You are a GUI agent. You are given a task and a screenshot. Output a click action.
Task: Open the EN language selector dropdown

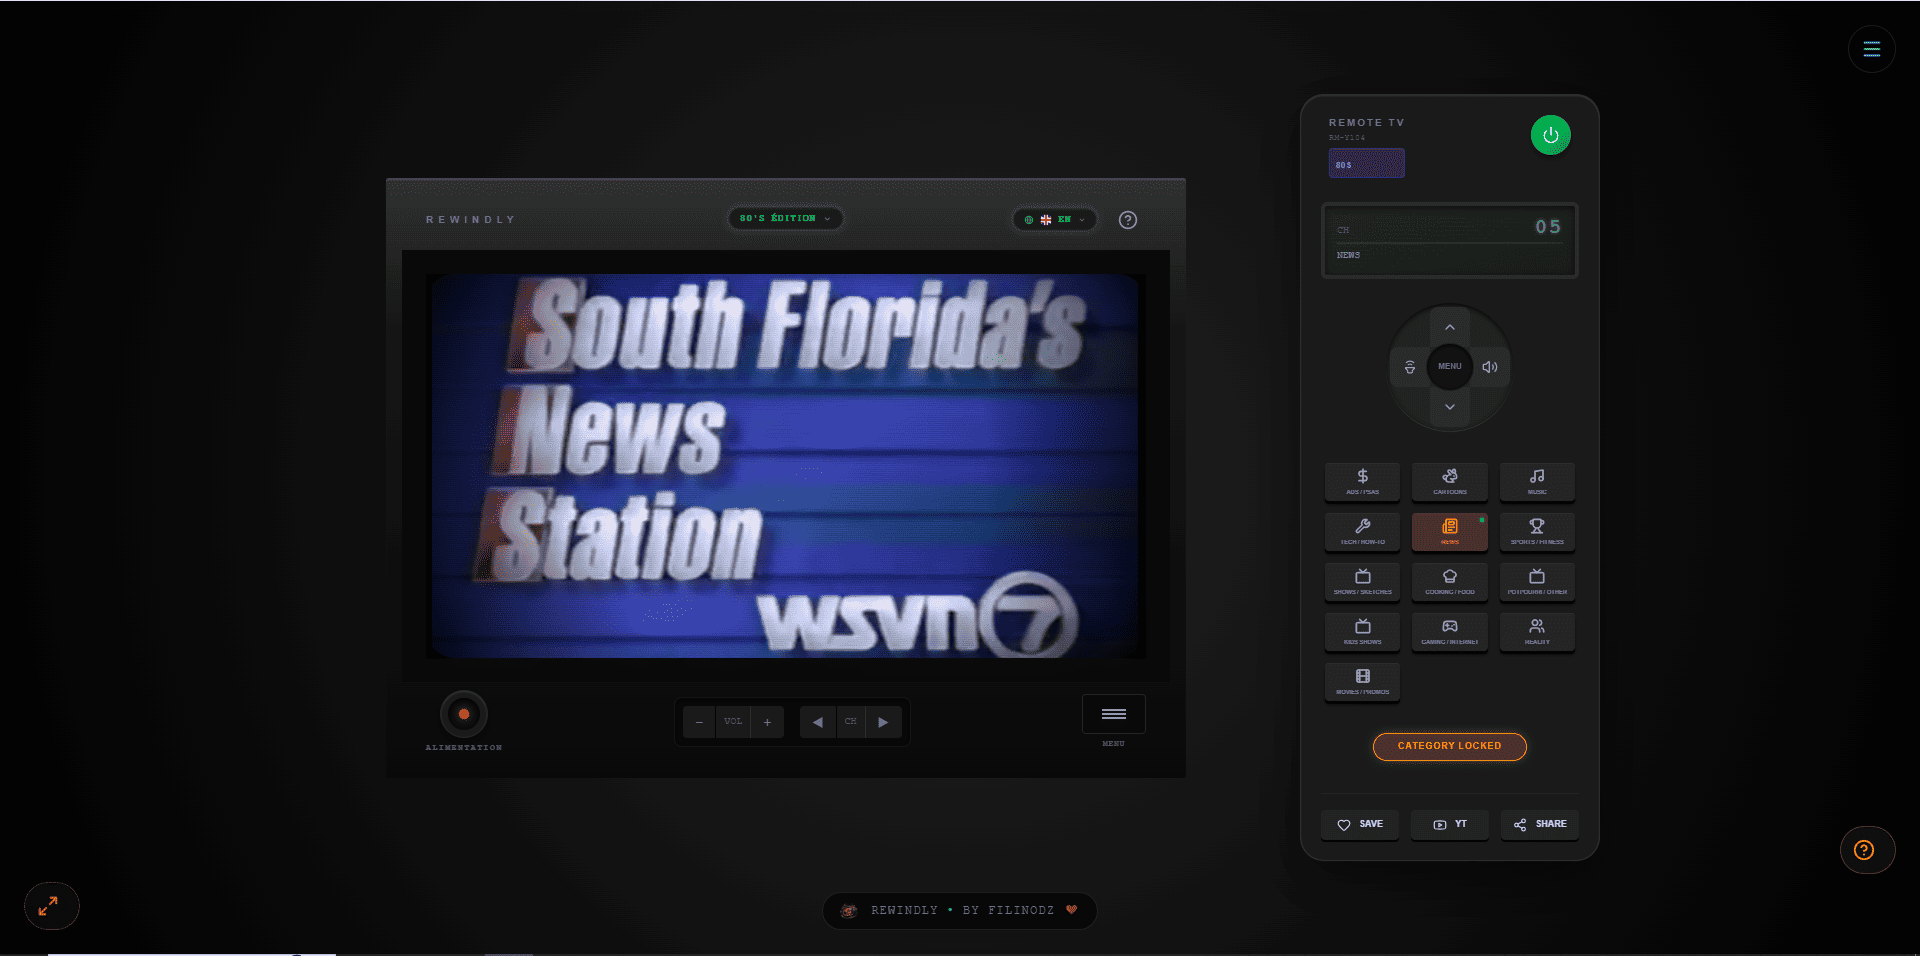pyautogui.click(x=1054, y=219)
